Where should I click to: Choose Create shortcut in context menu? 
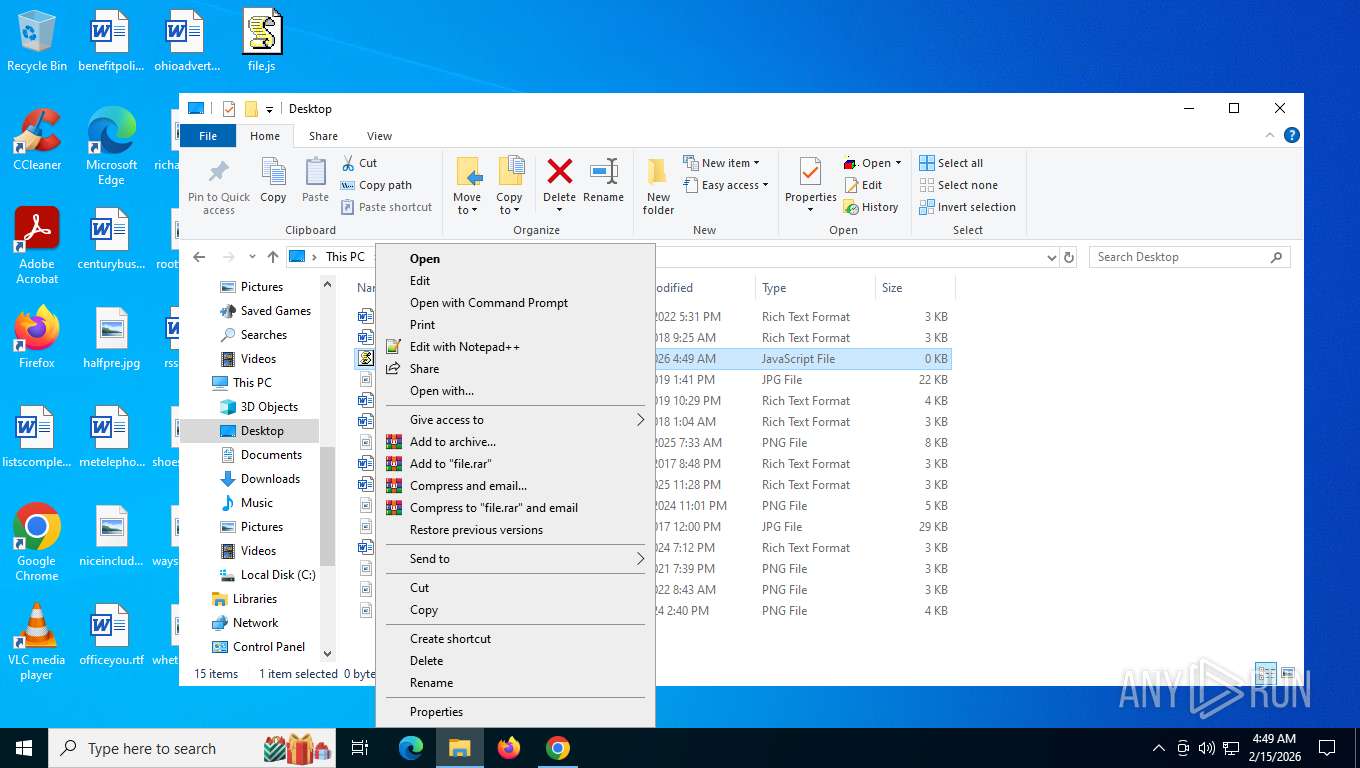(515, 639)
